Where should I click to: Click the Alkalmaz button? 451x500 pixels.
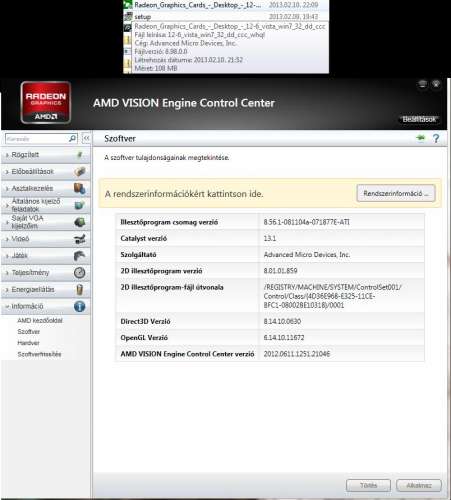click(x=419, y=485)
